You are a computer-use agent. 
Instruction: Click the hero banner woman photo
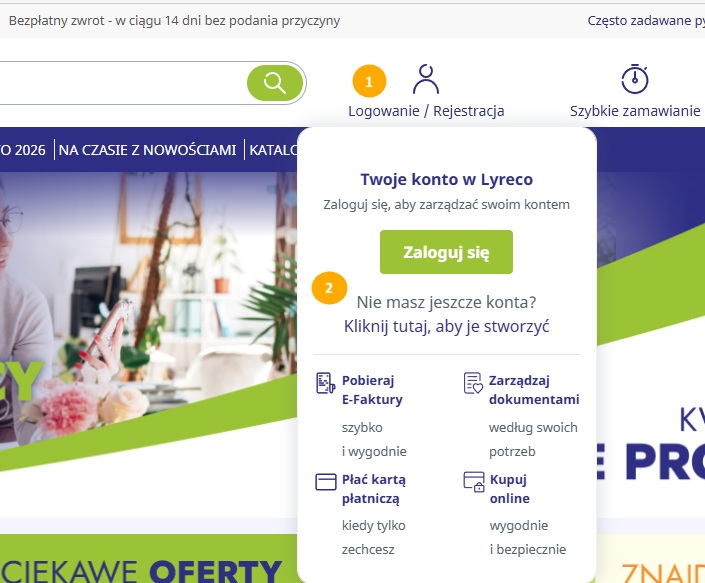[x=148, y=288]
